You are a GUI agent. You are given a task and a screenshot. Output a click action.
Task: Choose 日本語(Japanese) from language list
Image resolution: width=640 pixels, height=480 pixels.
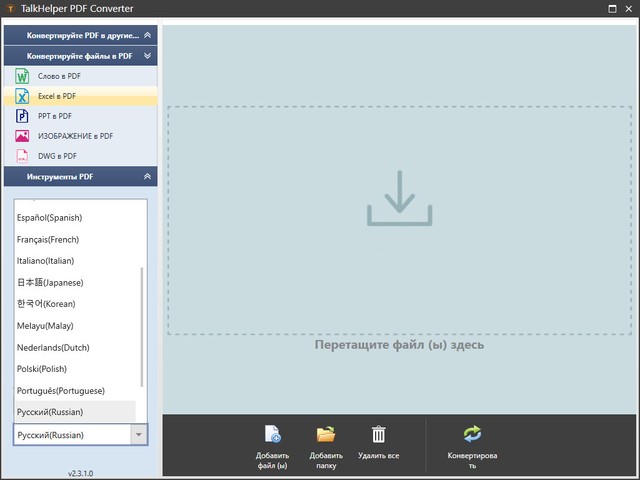point(50,283)
